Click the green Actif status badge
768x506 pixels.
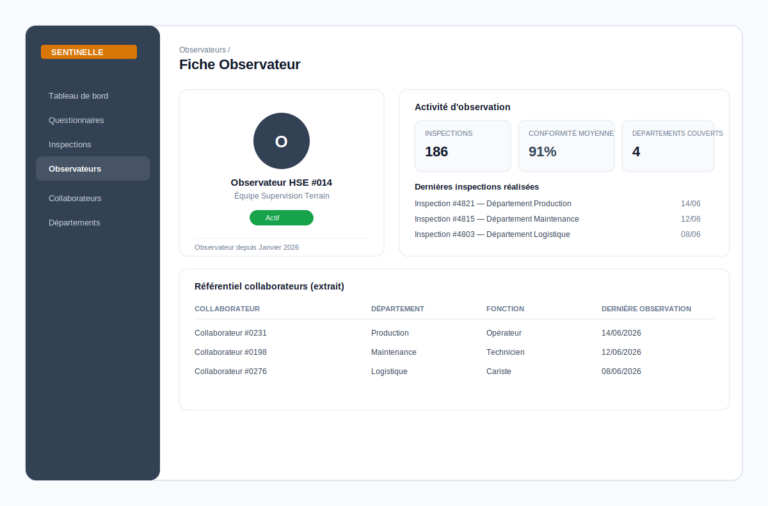click(281, 218)
